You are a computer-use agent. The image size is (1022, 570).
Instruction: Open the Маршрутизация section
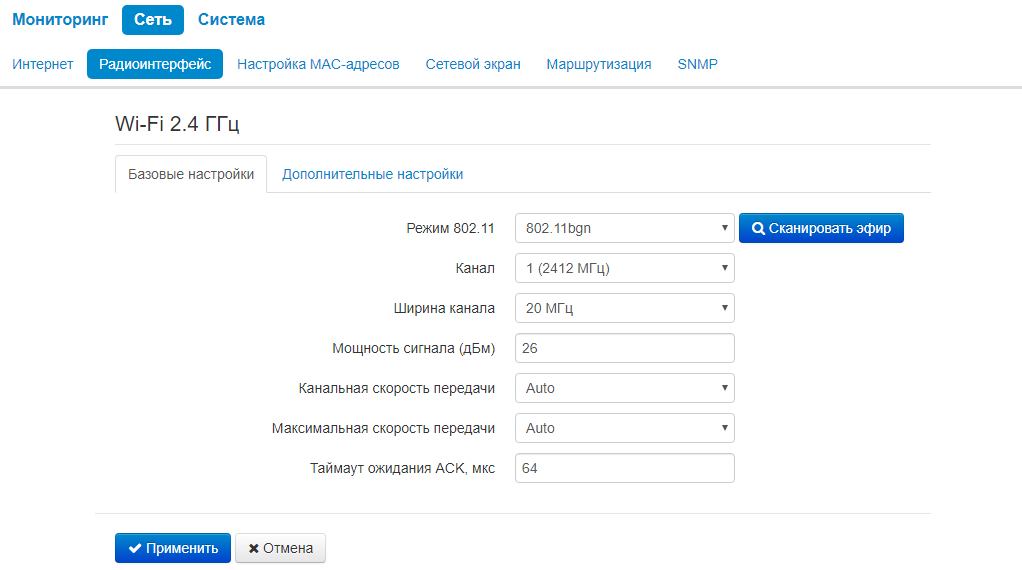click(x=598, y=64)
